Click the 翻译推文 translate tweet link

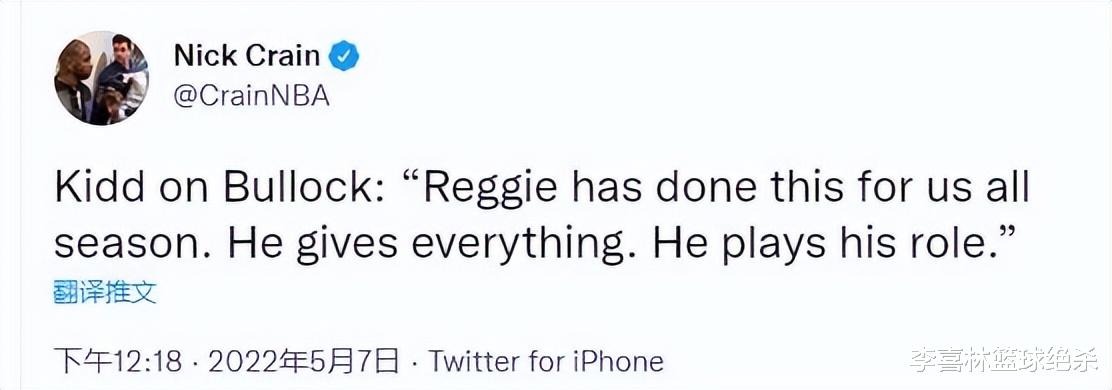click(x=105, y=292)
